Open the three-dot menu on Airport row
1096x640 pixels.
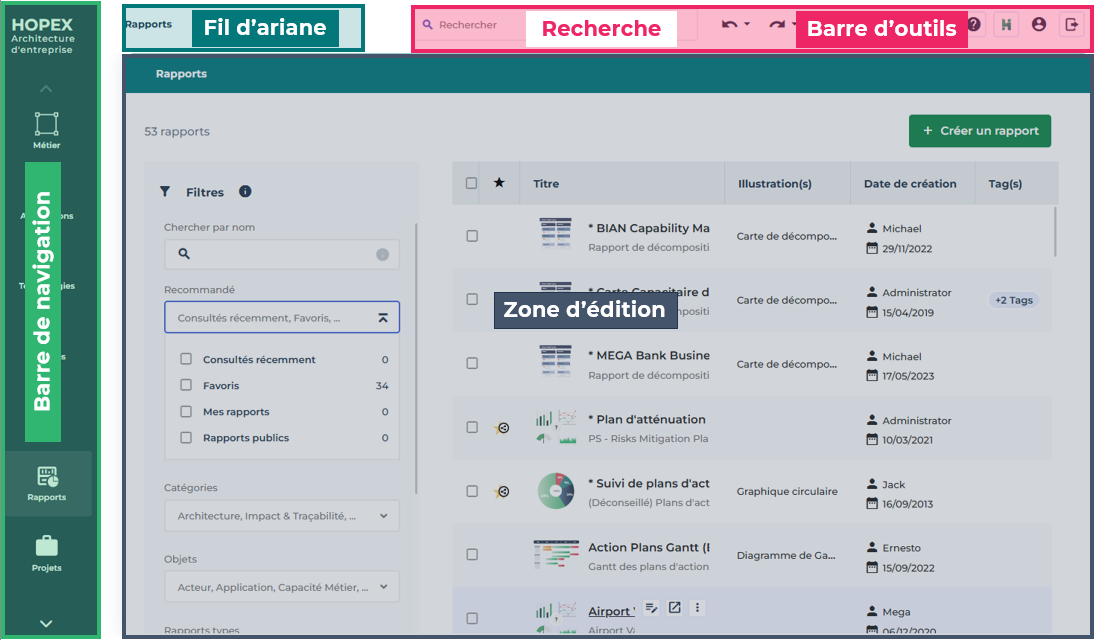698,607
